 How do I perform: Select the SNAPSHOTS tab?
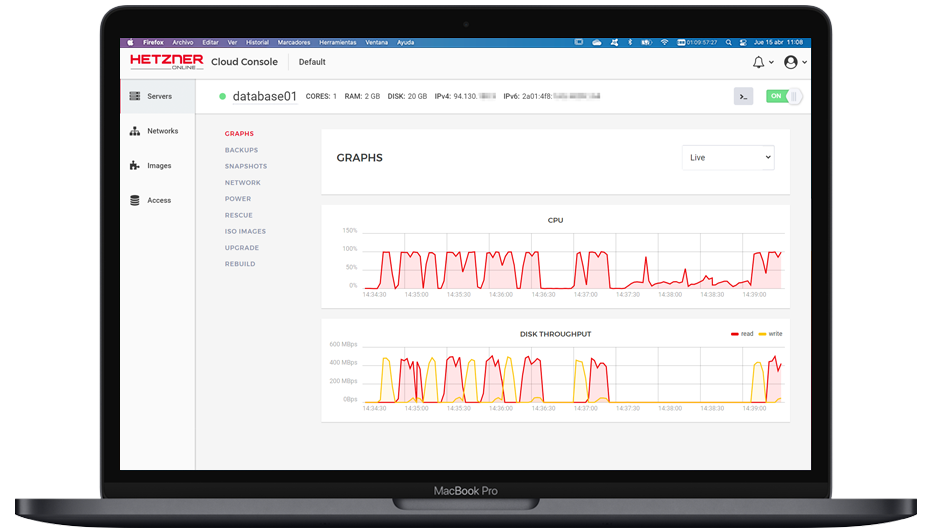coord(246,166)
